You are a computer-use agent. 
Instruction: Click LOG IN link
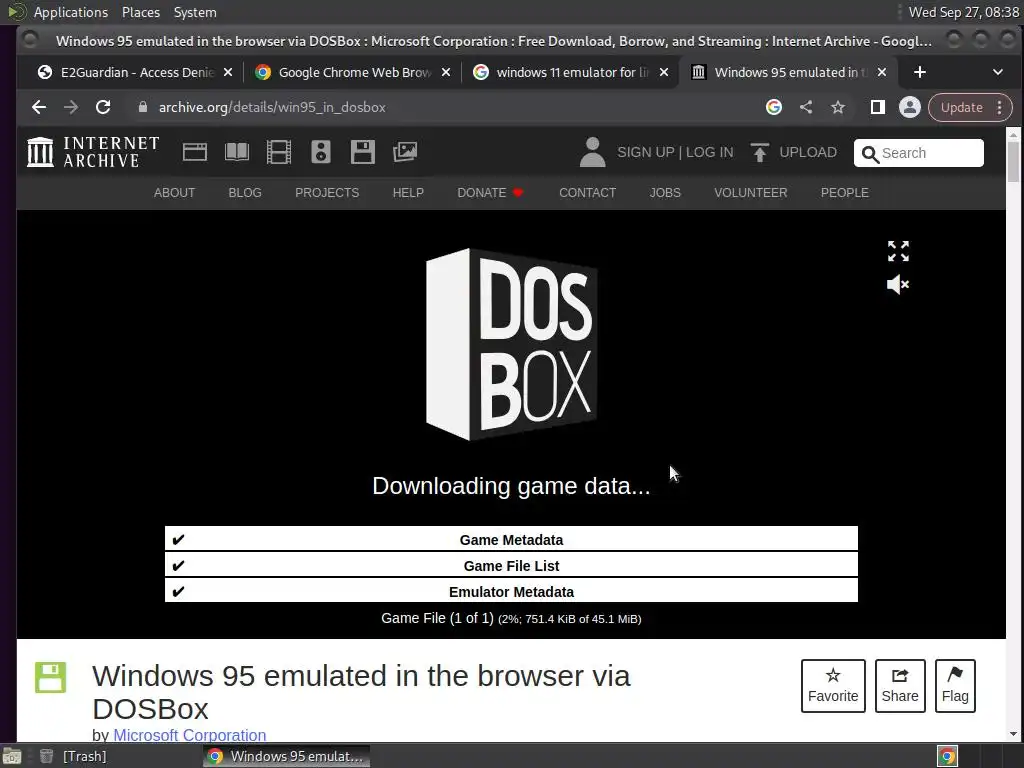pos(709,152)
